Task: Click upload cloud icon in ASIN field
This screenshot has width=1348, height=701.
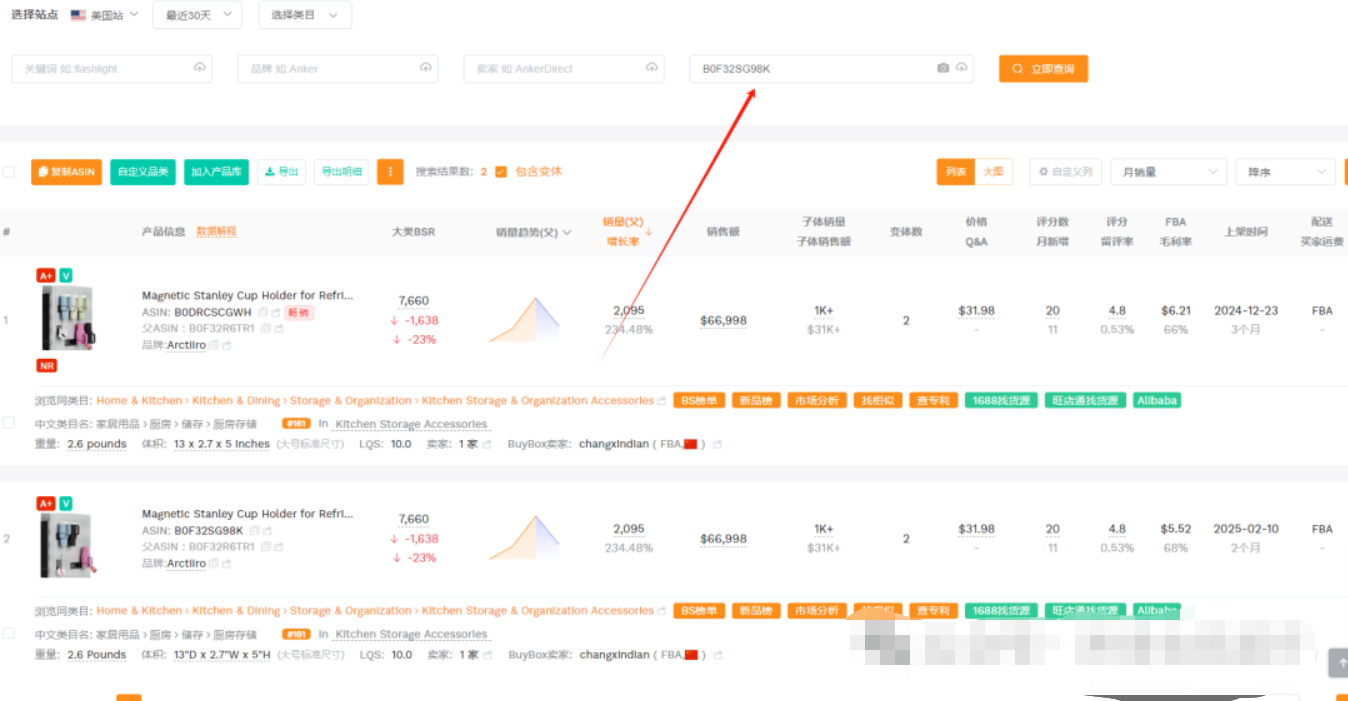Action: coord(962,68)
